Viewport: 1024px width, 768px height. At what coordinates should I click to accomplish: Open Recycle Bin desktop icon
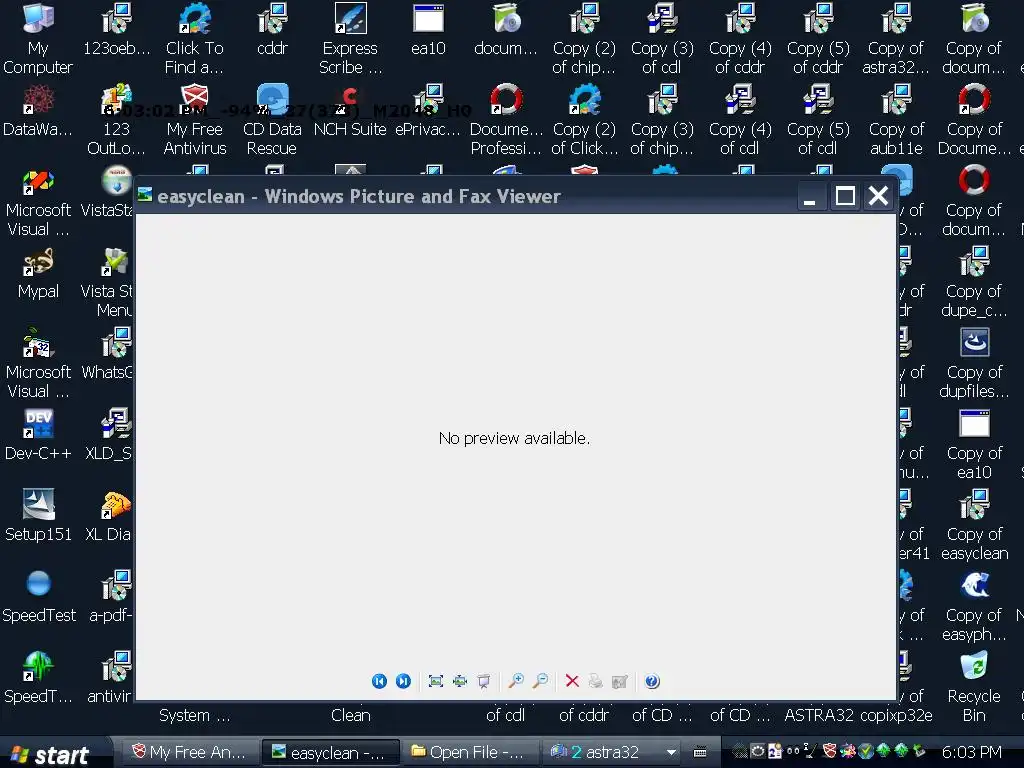click(x=974, y=687)
